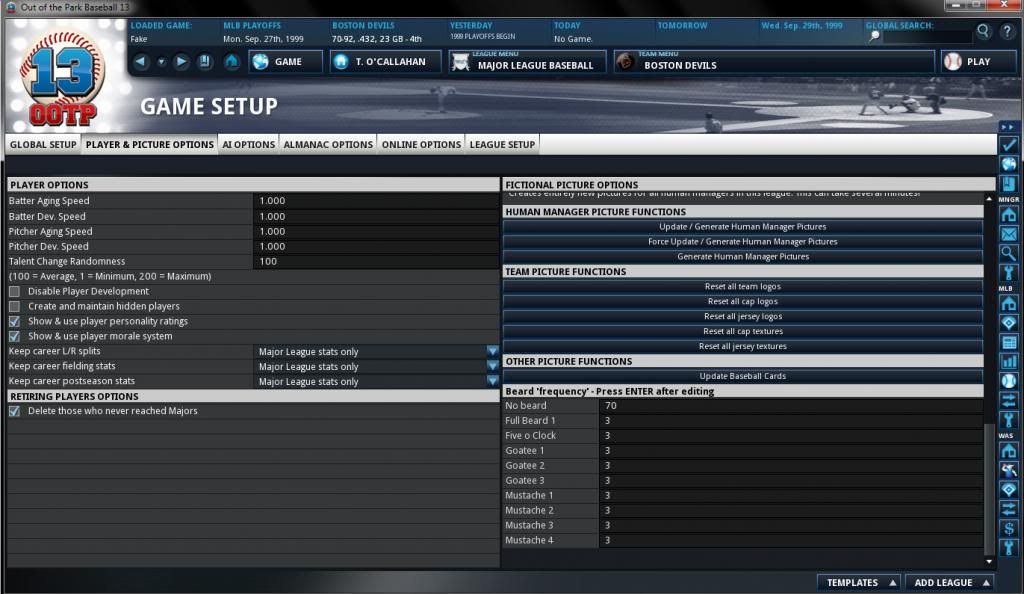This screenshot has width=1024, height=594.
Task: Click Reset all jersey textures
Action: pos(743,347)
